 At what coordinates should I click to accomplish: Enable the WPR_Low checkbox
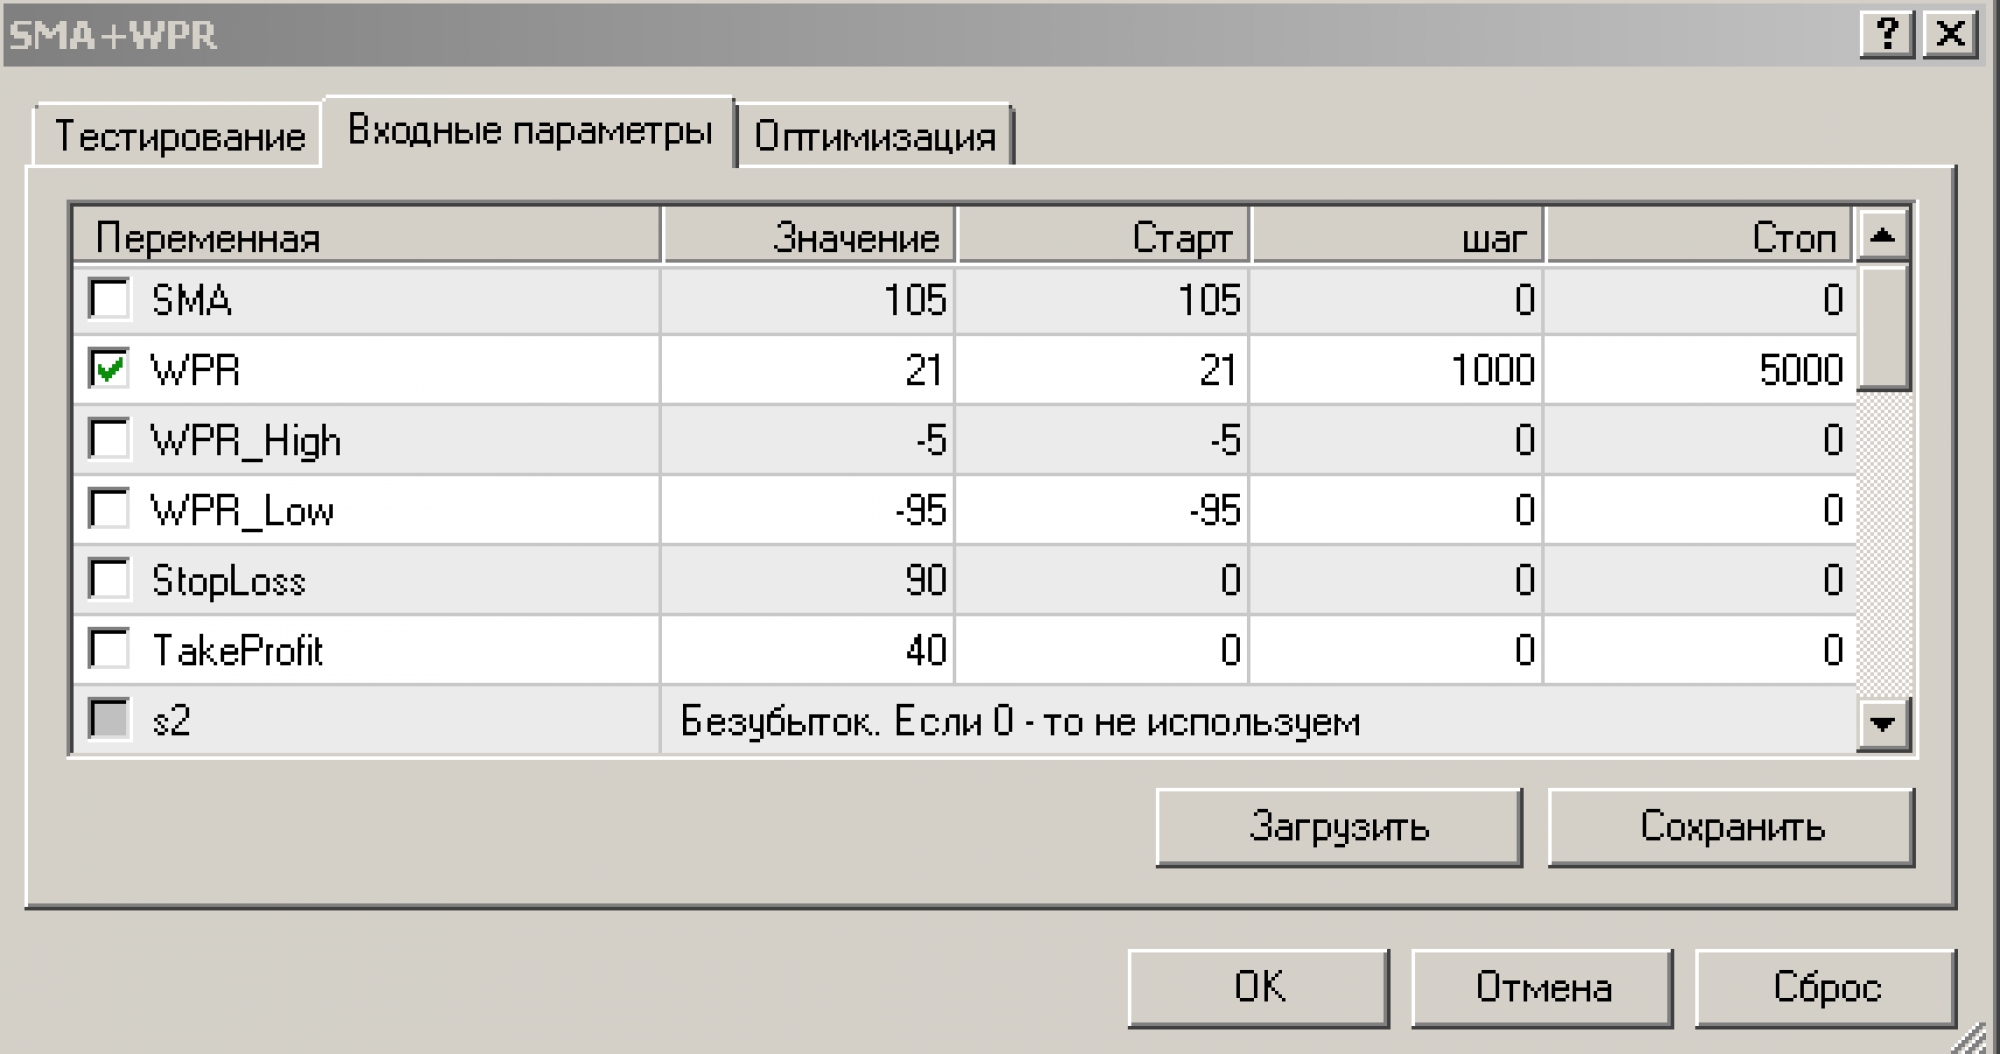coord(109,509)
